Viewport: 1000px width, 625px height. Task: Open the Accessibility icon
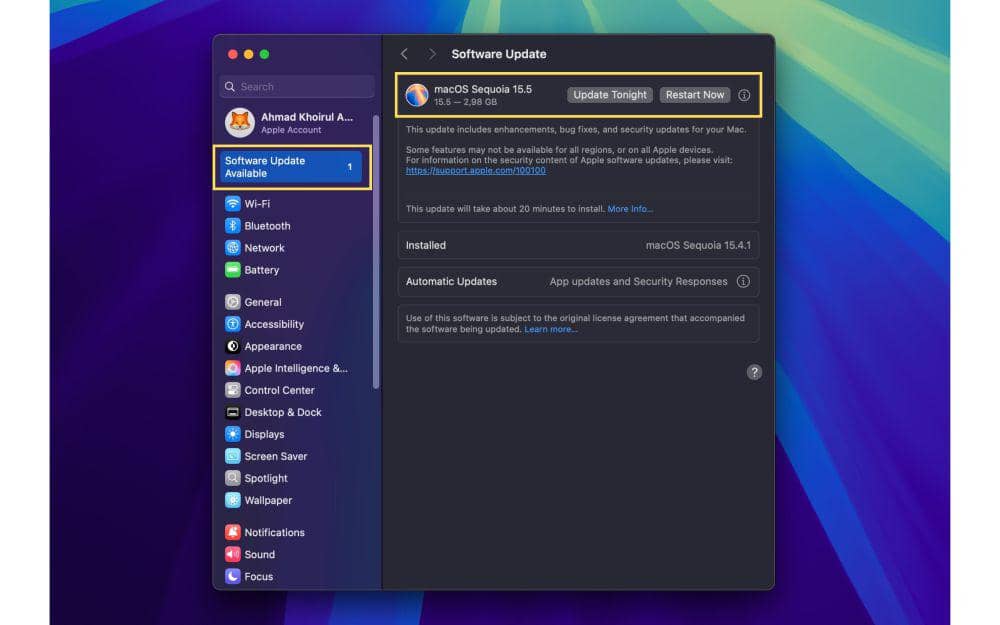[233, 324]
